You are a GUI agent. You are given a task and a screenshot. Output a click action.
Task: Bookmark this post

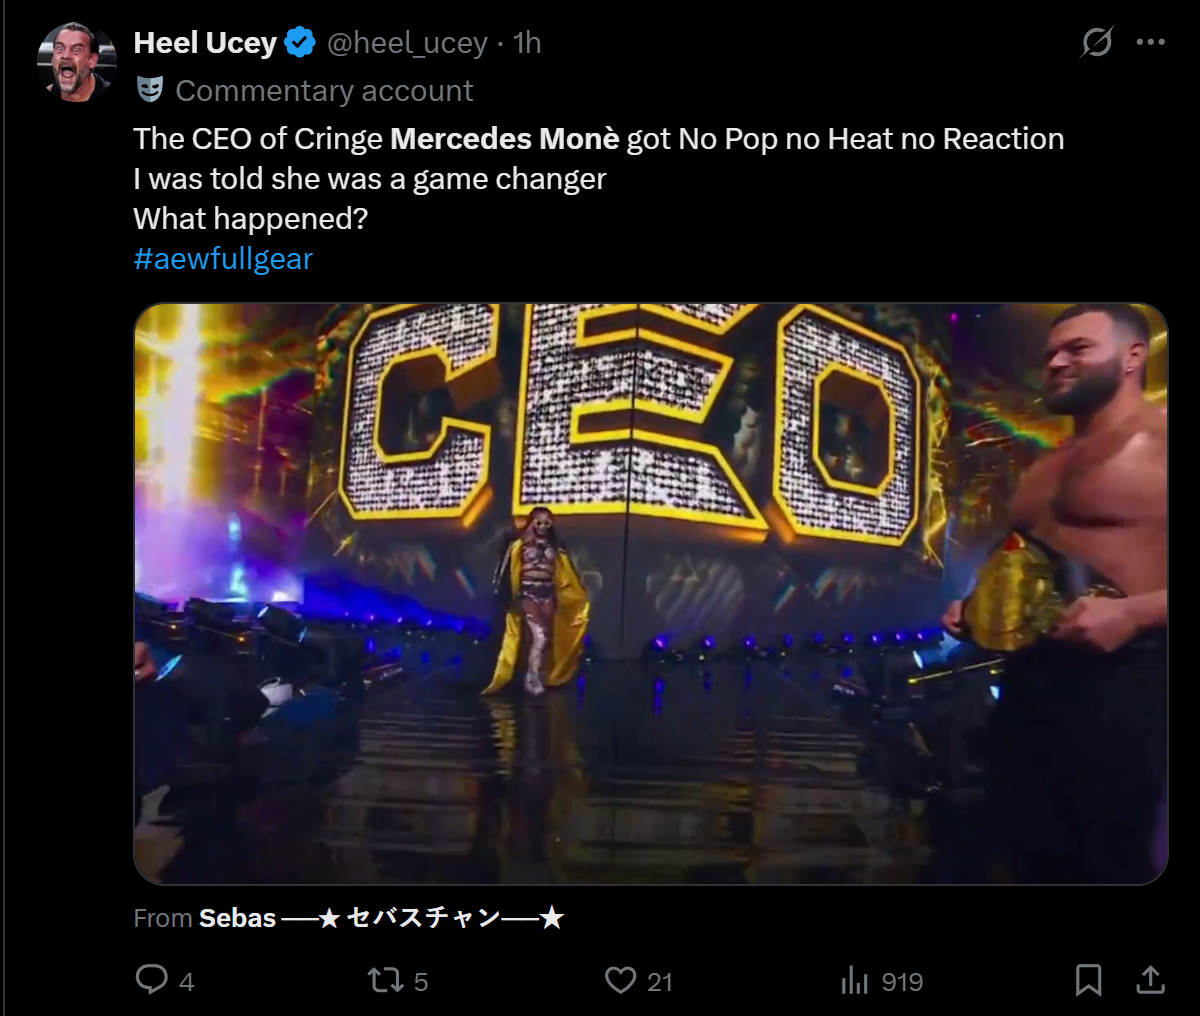tap(1088, 980)
